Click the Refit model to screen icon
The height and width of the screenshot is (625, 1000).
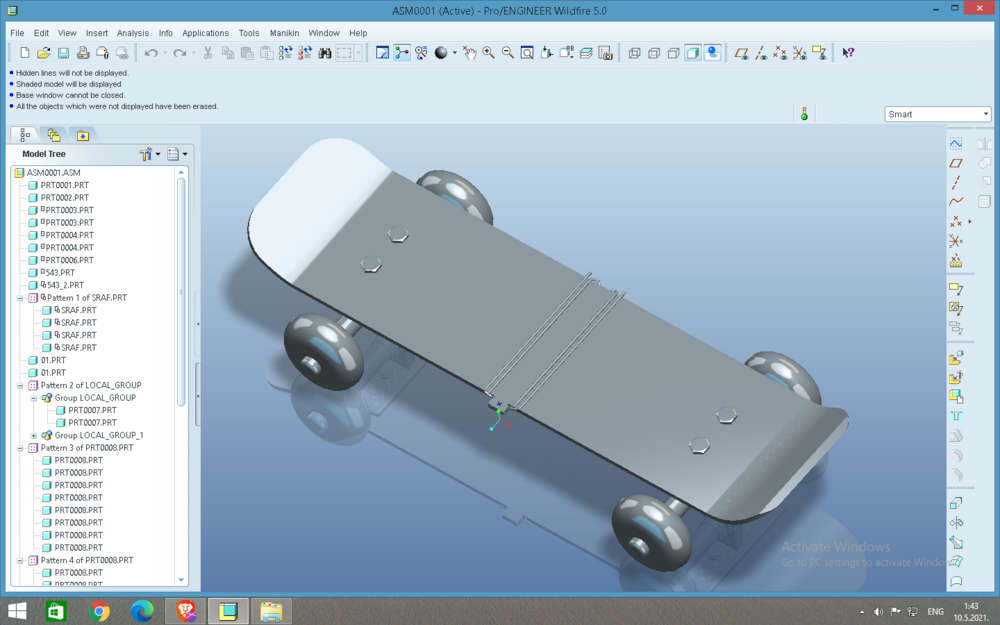pos(527,53)
